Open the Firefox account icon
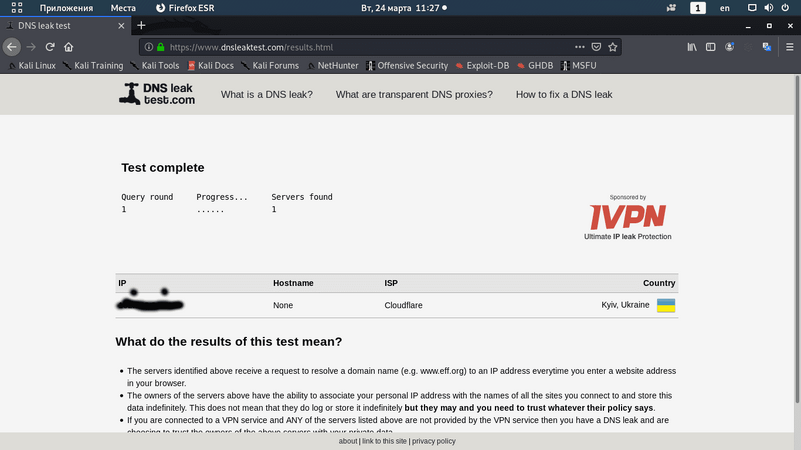The image size is (801, 450). (x=729, y=47)
